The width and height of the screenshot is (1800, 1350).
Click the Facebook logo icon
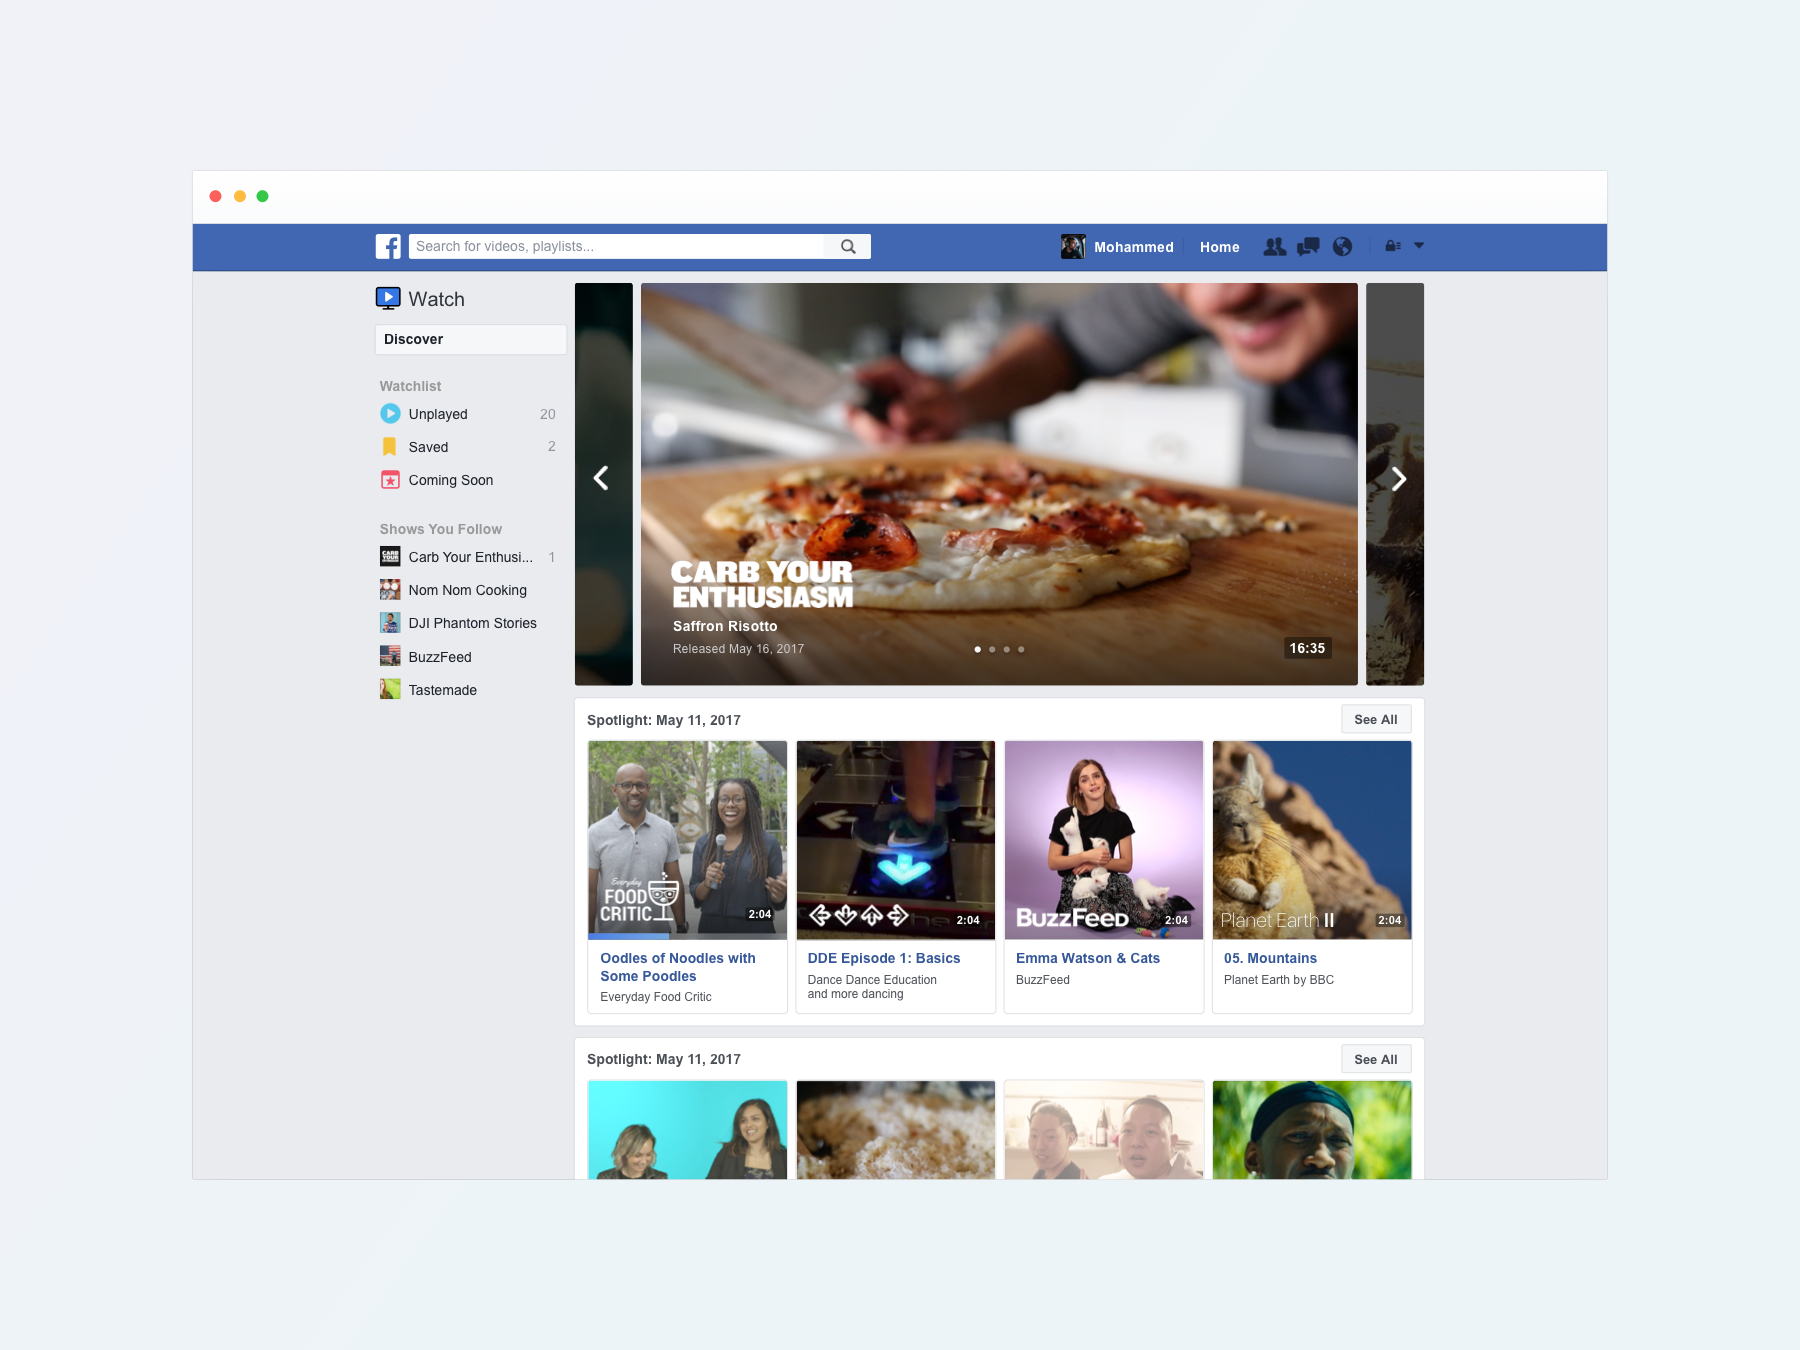pos(388,247)
